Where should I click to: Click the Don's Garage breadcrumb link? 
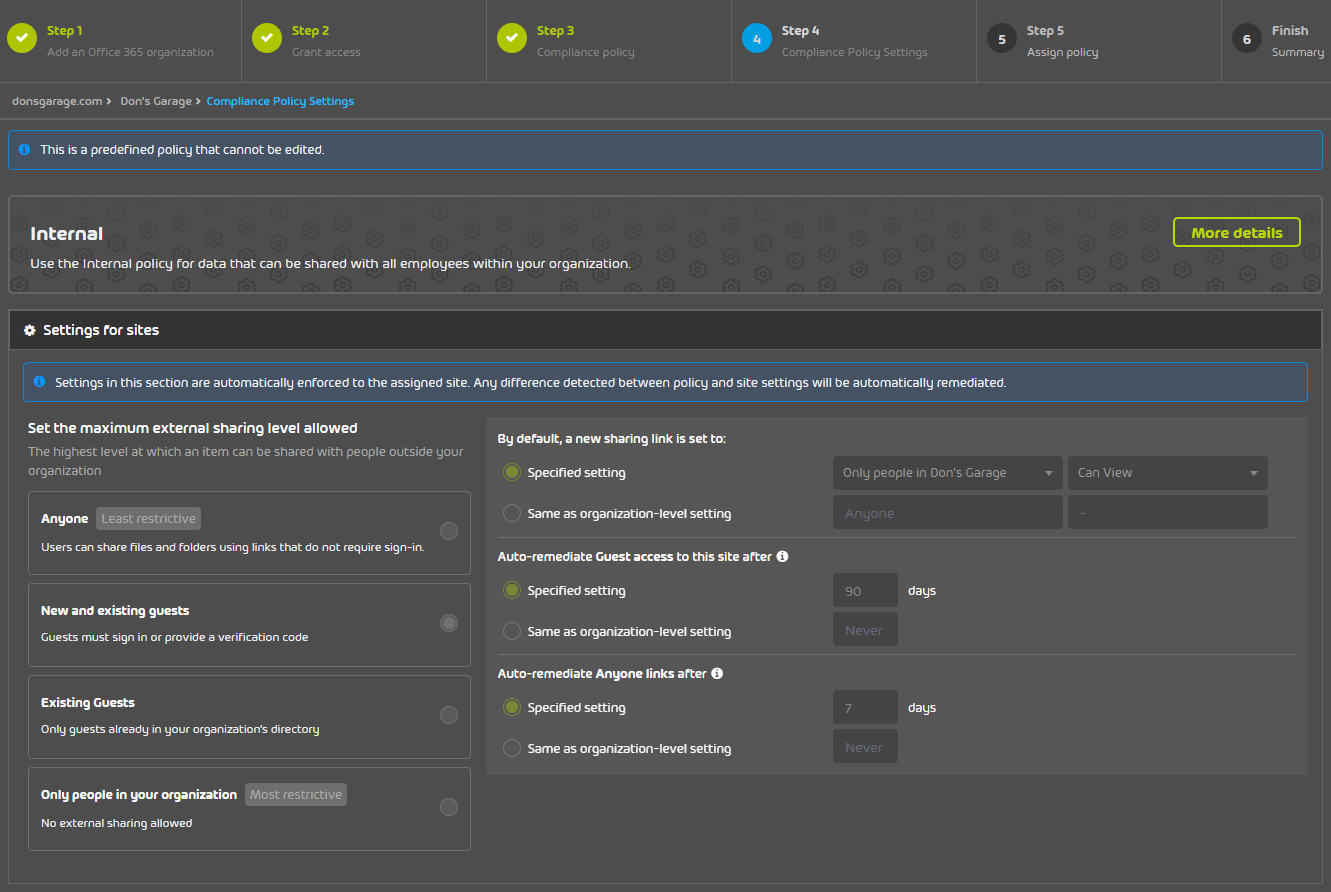pyautogui.click(x=155, y=100)
